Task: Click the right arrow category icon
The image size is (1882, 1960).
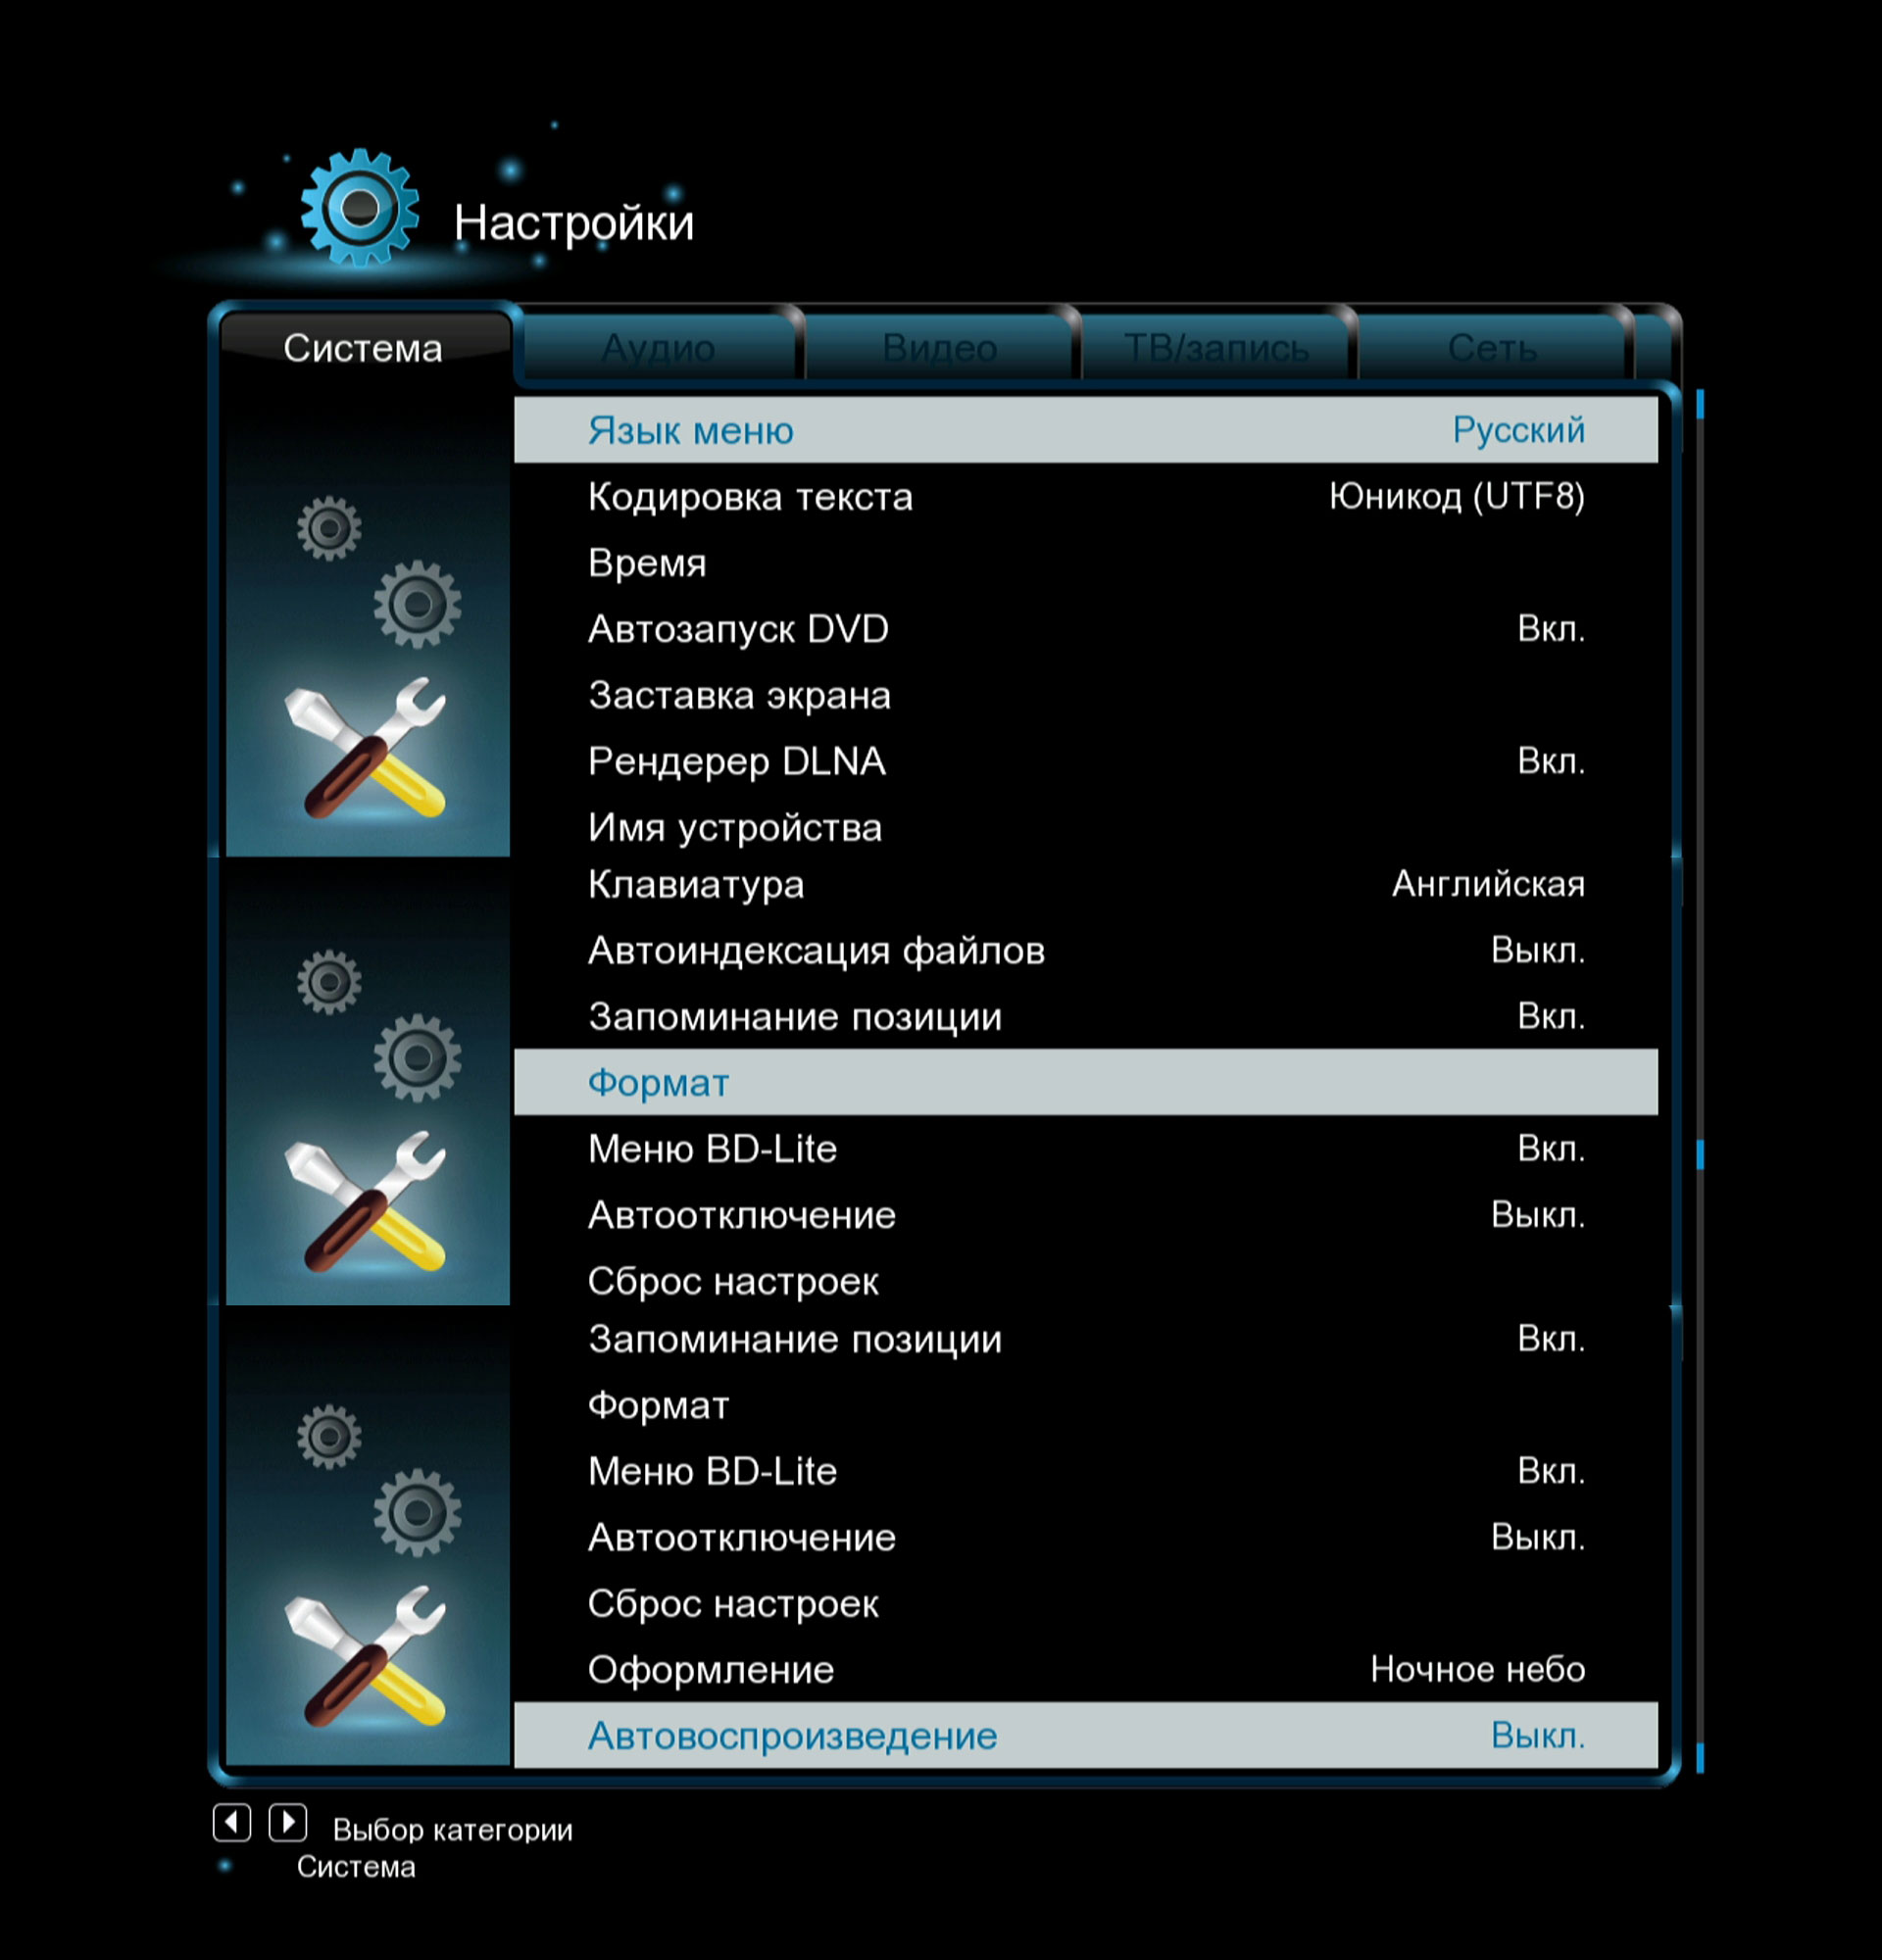Action: [x=288, y=1822]
